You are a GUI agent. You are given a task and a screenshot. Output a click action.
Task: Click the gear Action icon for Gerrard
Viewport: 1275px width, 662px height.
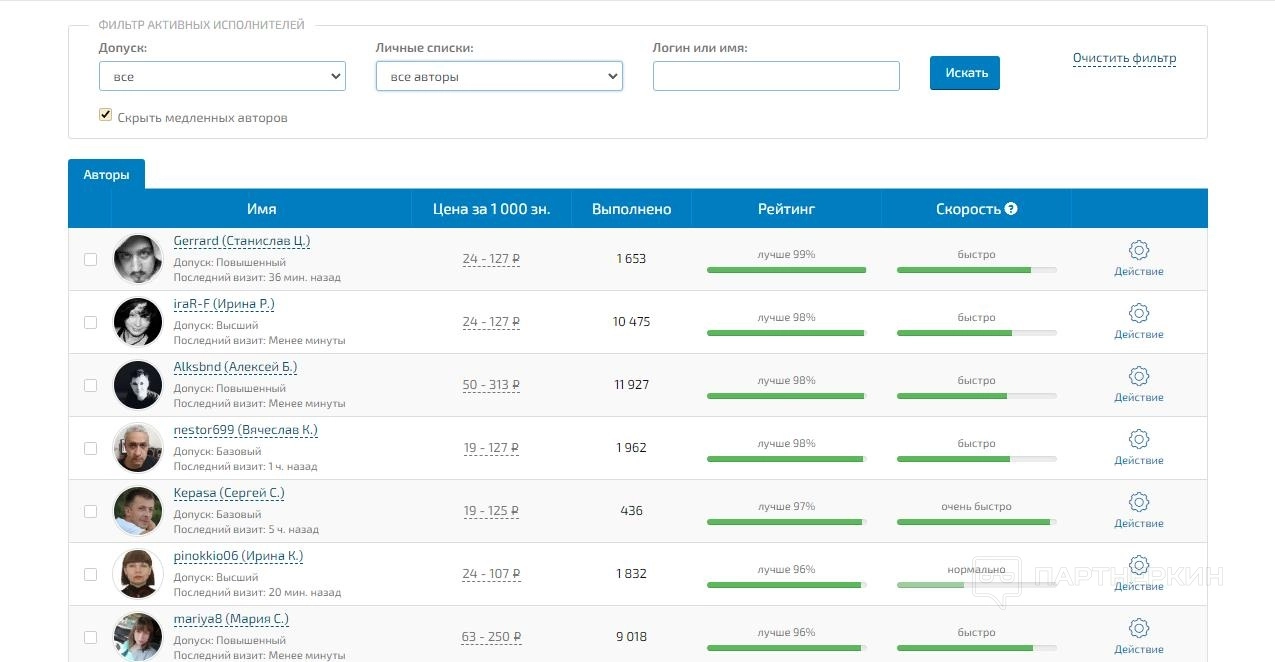tap(1138, 250)
